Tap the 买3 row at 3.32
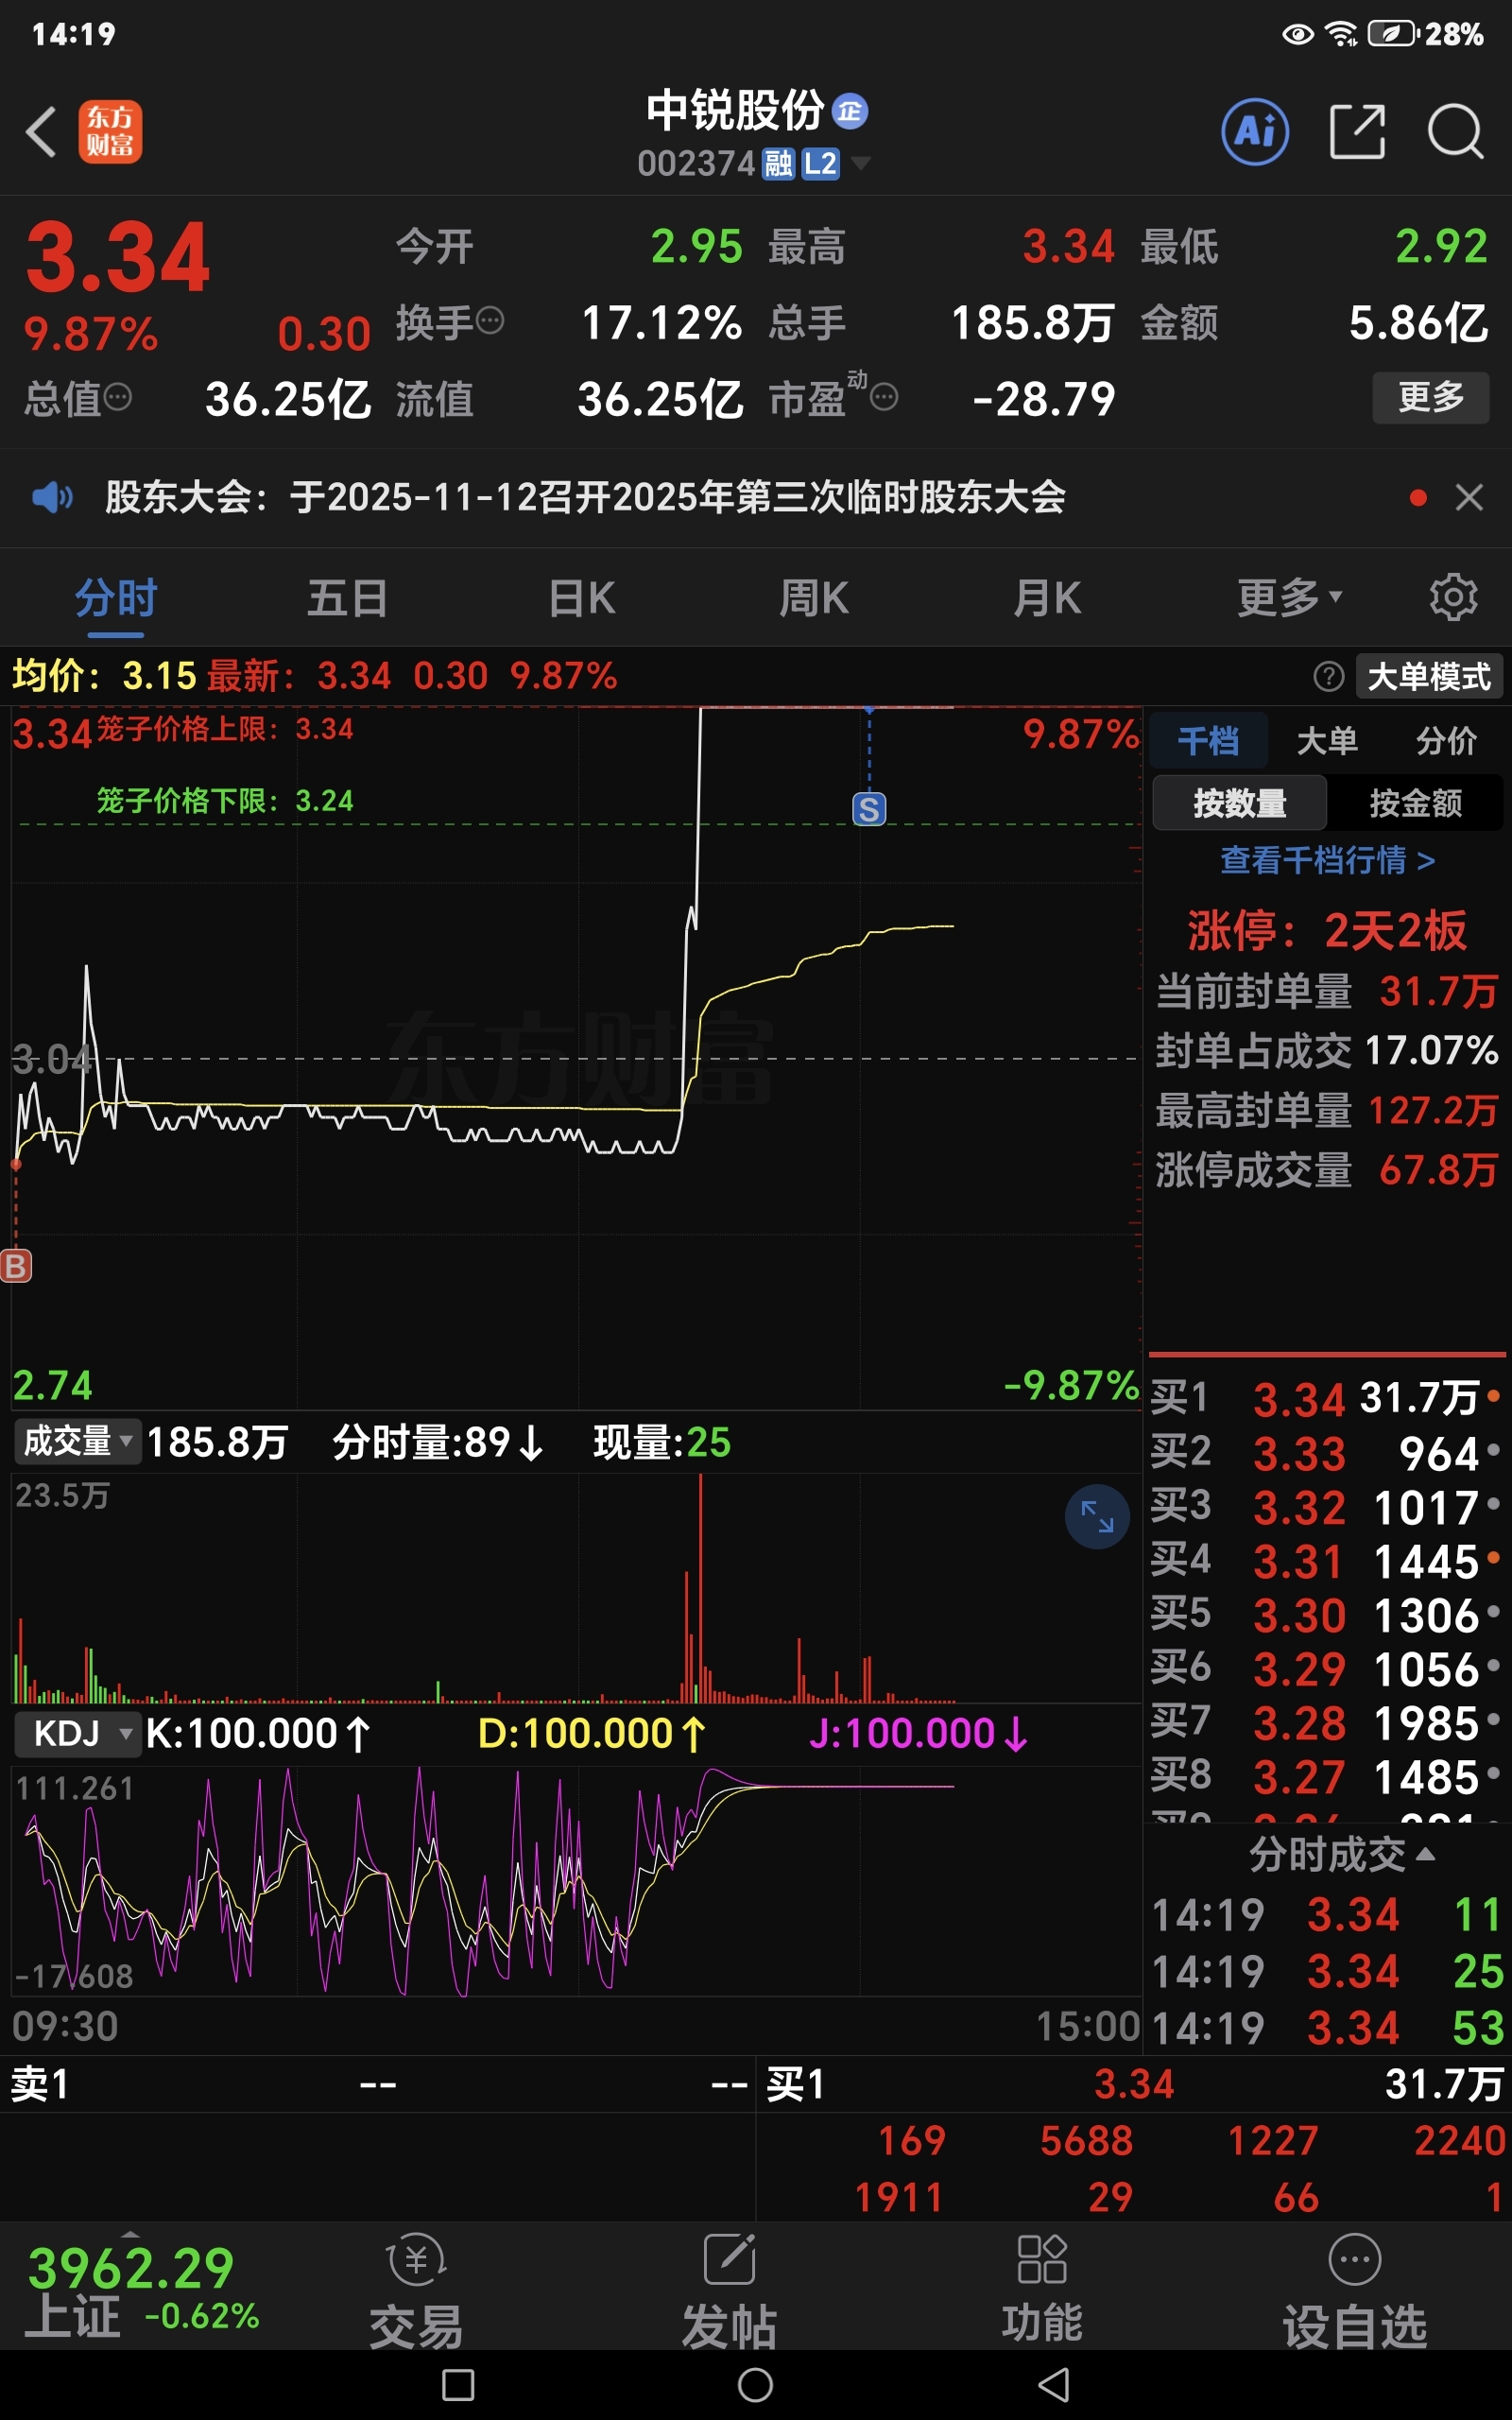The width and height of the screenshot is (1512, 2420). point(1325,1507)
